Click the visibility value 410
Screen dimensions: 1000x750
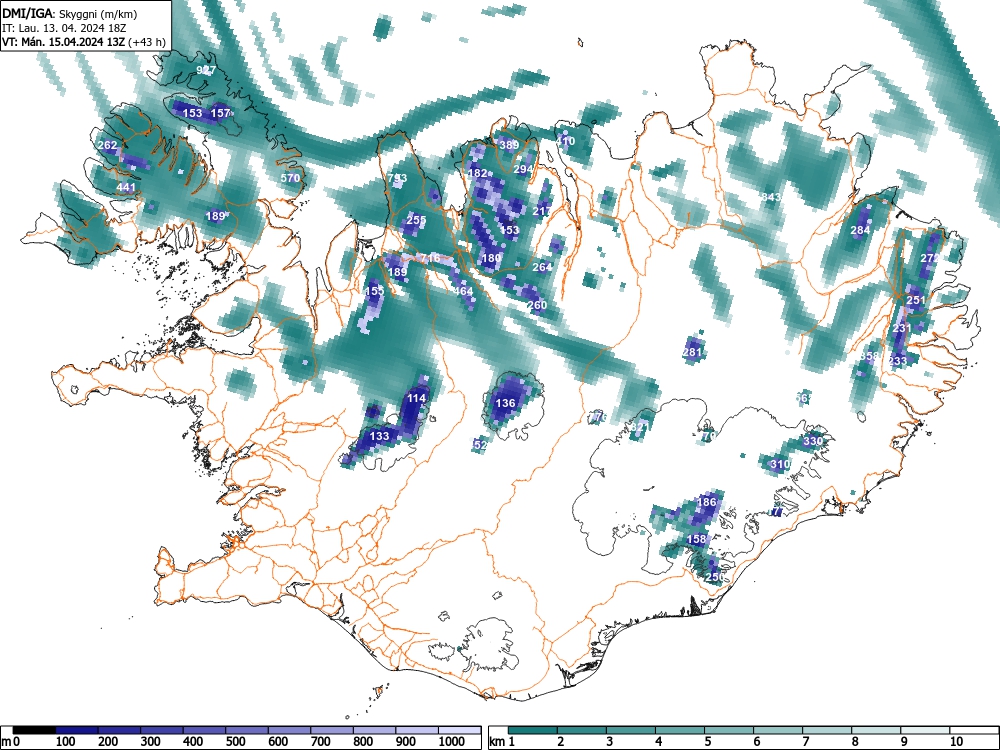(x=566, y=141)
